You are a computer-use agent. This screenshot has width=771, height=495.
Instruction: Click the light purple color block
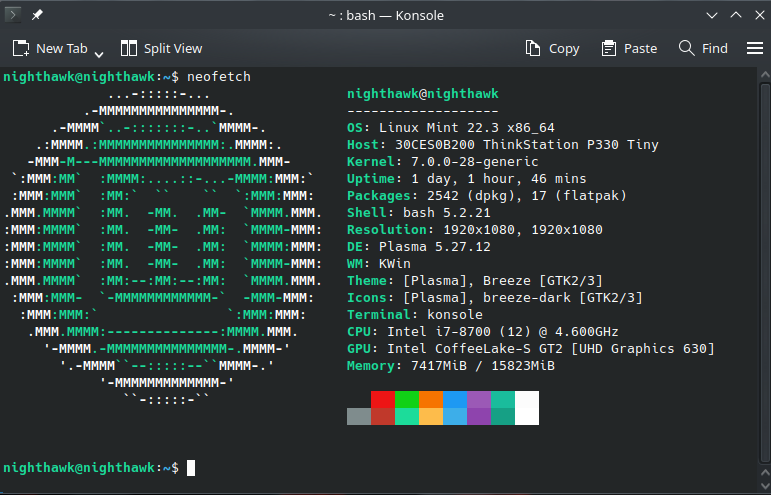(479, 399)
